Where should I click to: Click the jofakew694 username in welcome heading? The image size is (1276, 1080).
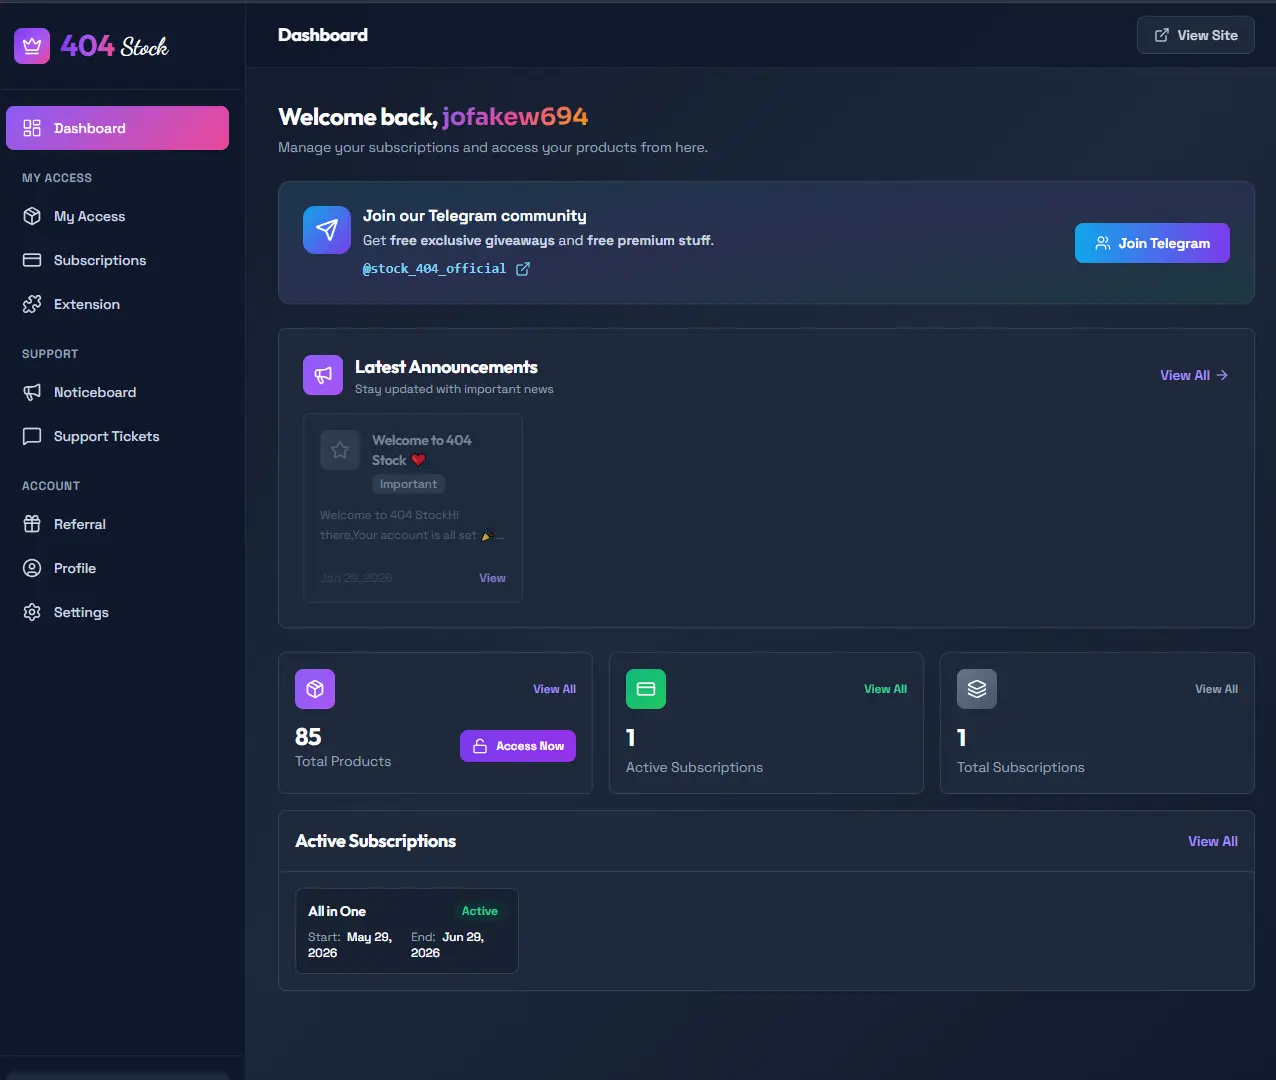pos(515,117)
